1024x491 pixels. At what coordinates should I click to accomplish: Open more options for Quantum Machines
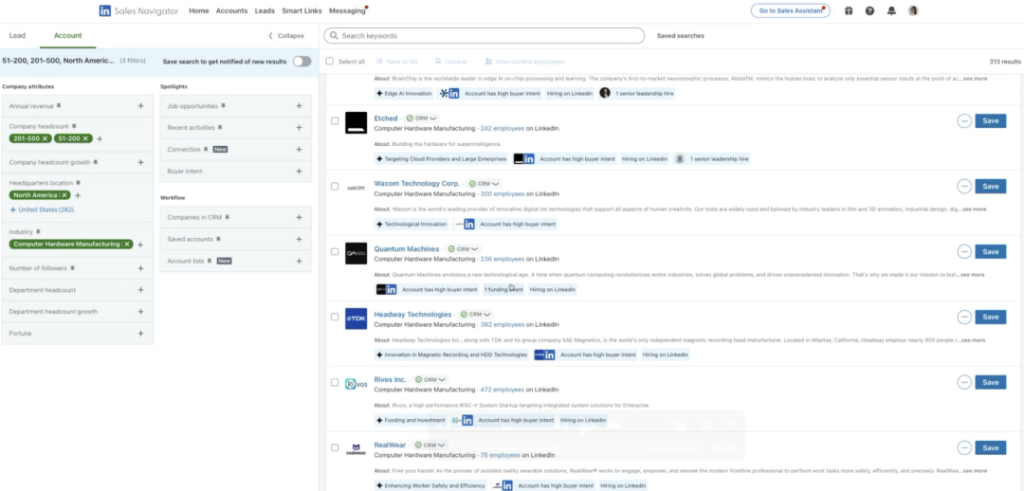964,251
